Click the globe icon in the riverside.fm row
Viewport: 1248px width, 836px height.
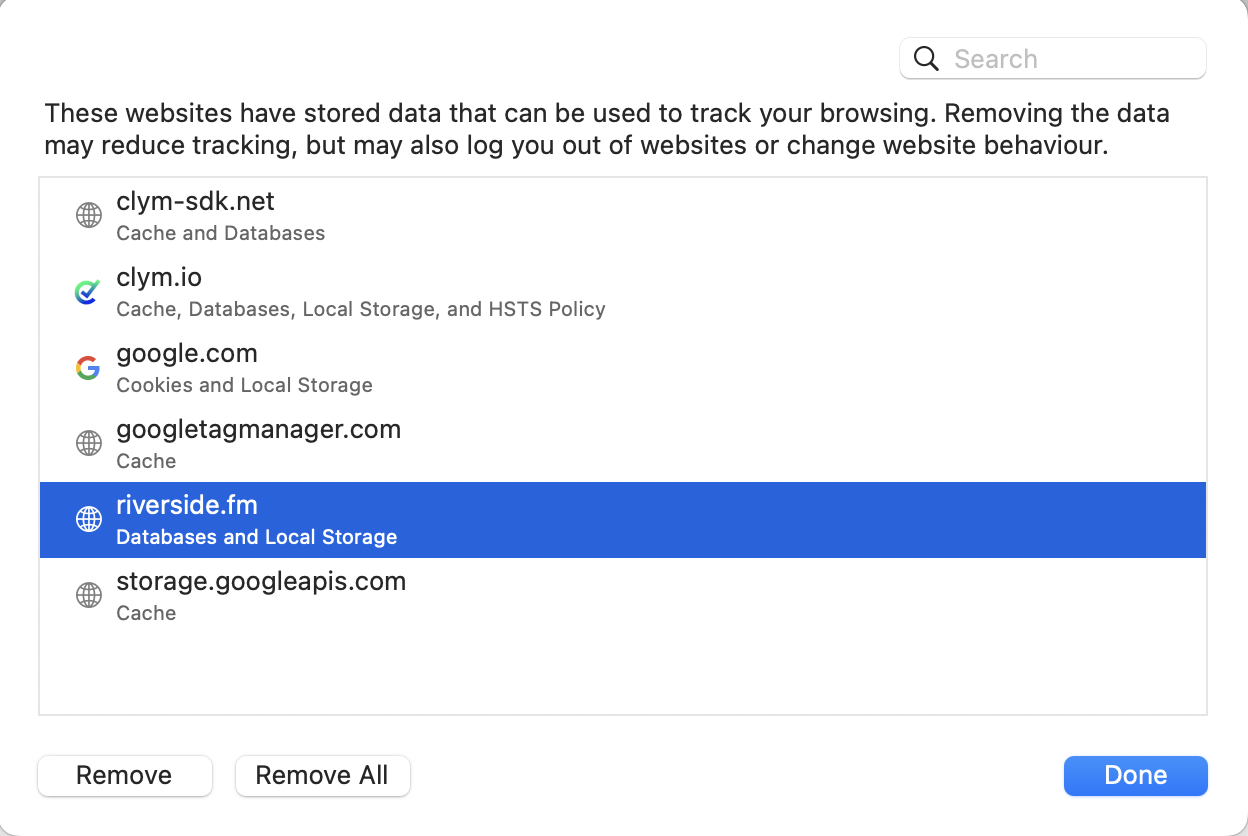pyautogui.click(x=89, y=519)
